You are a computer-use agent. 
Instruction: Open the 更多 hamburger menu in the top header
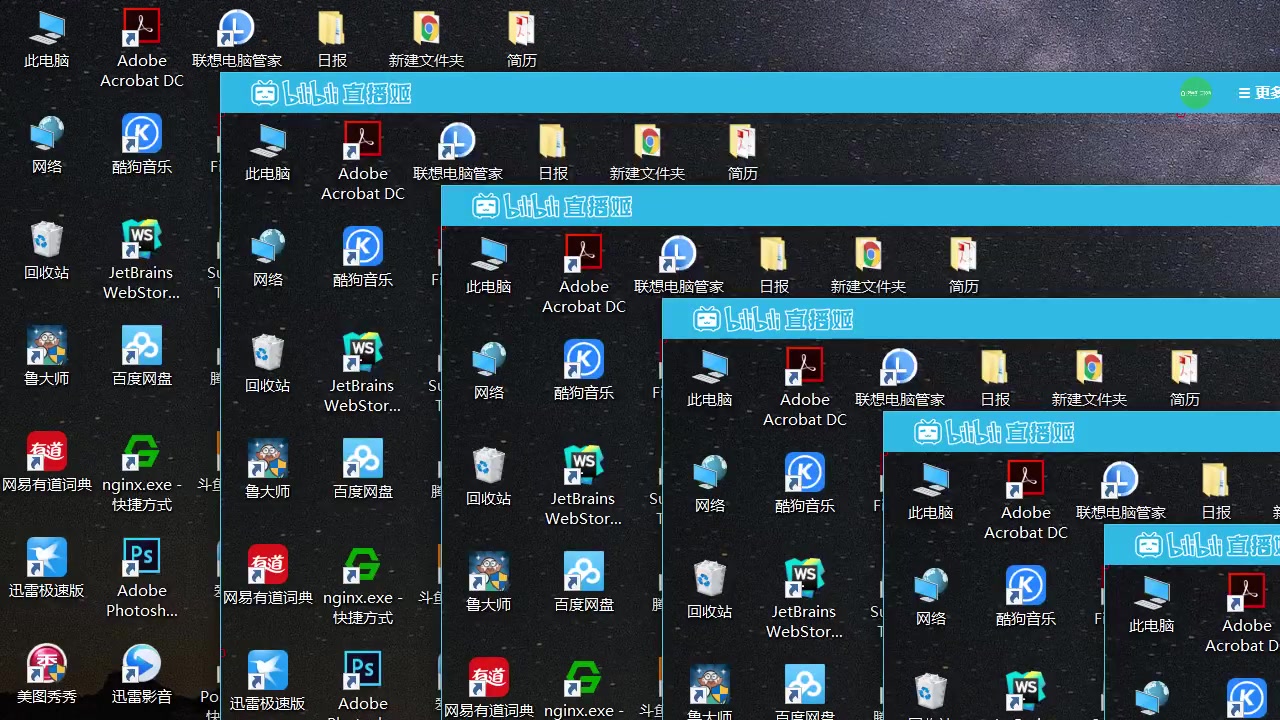(1259, 93)
